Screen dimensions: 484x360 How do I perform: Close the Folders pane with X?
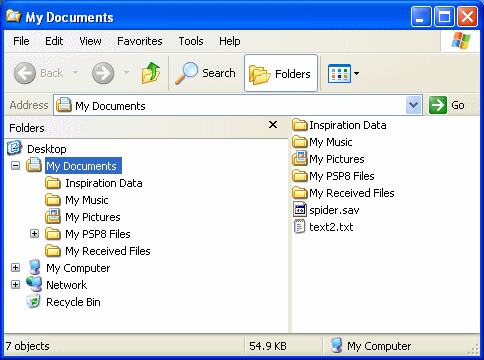[x=273, y=125]
